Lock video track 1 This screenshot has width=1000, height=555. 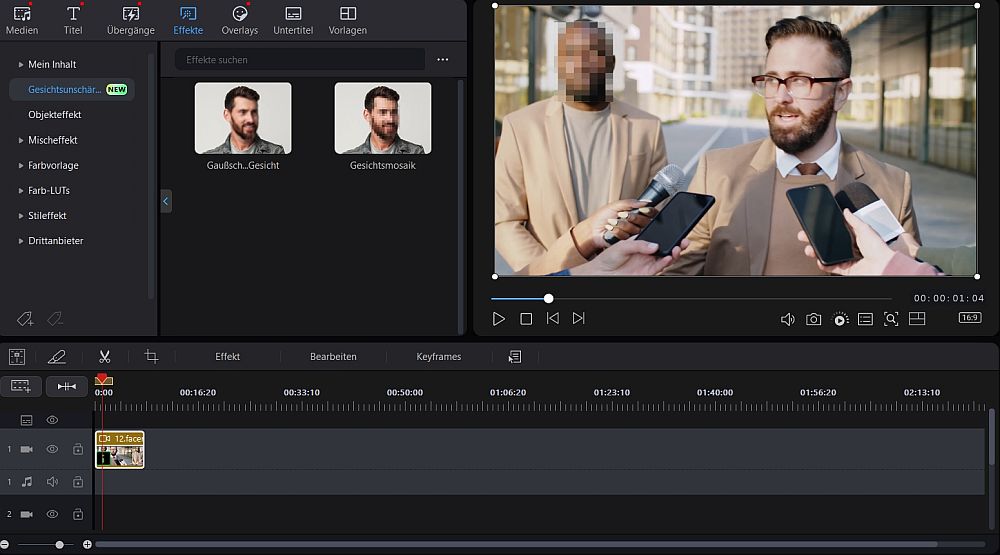click(x=78, y=449)
